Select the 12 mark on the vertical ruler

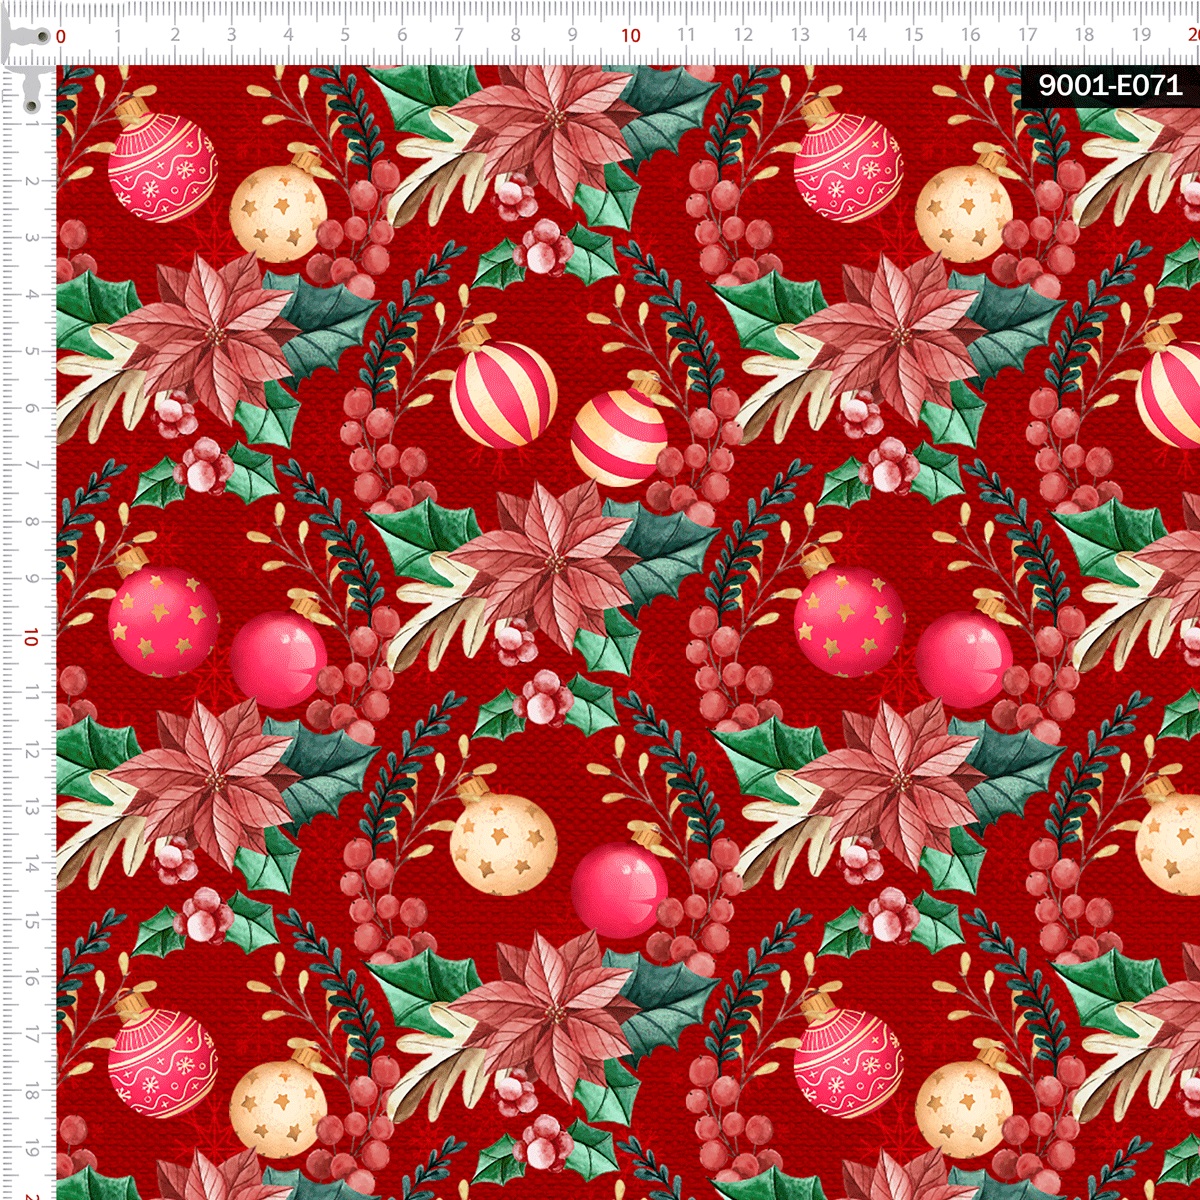tap(31, 750)
